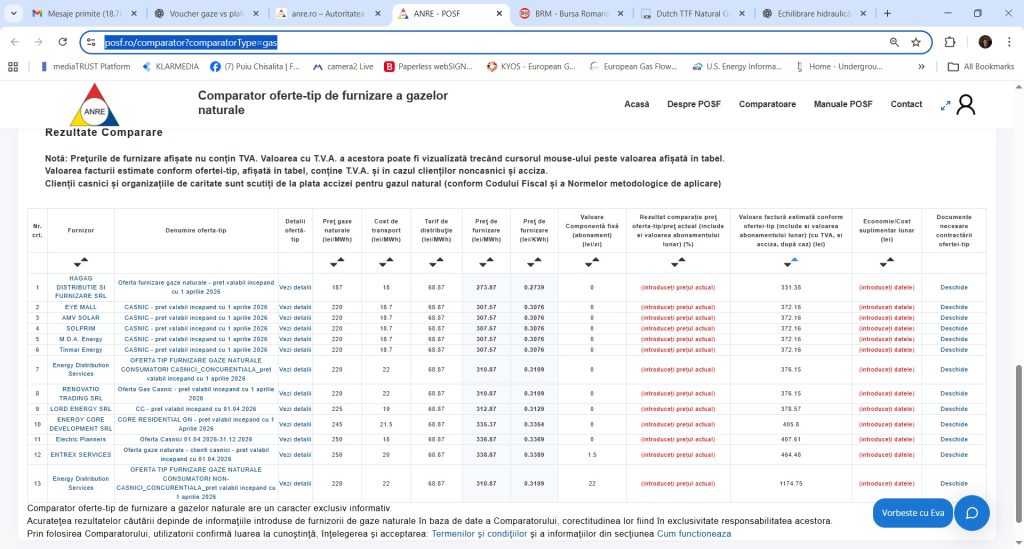Image resolution: width=1024 pixels, height=549 pixels.
Task: Open the browser extensions puzzle icon
Action: pos(950,43)
